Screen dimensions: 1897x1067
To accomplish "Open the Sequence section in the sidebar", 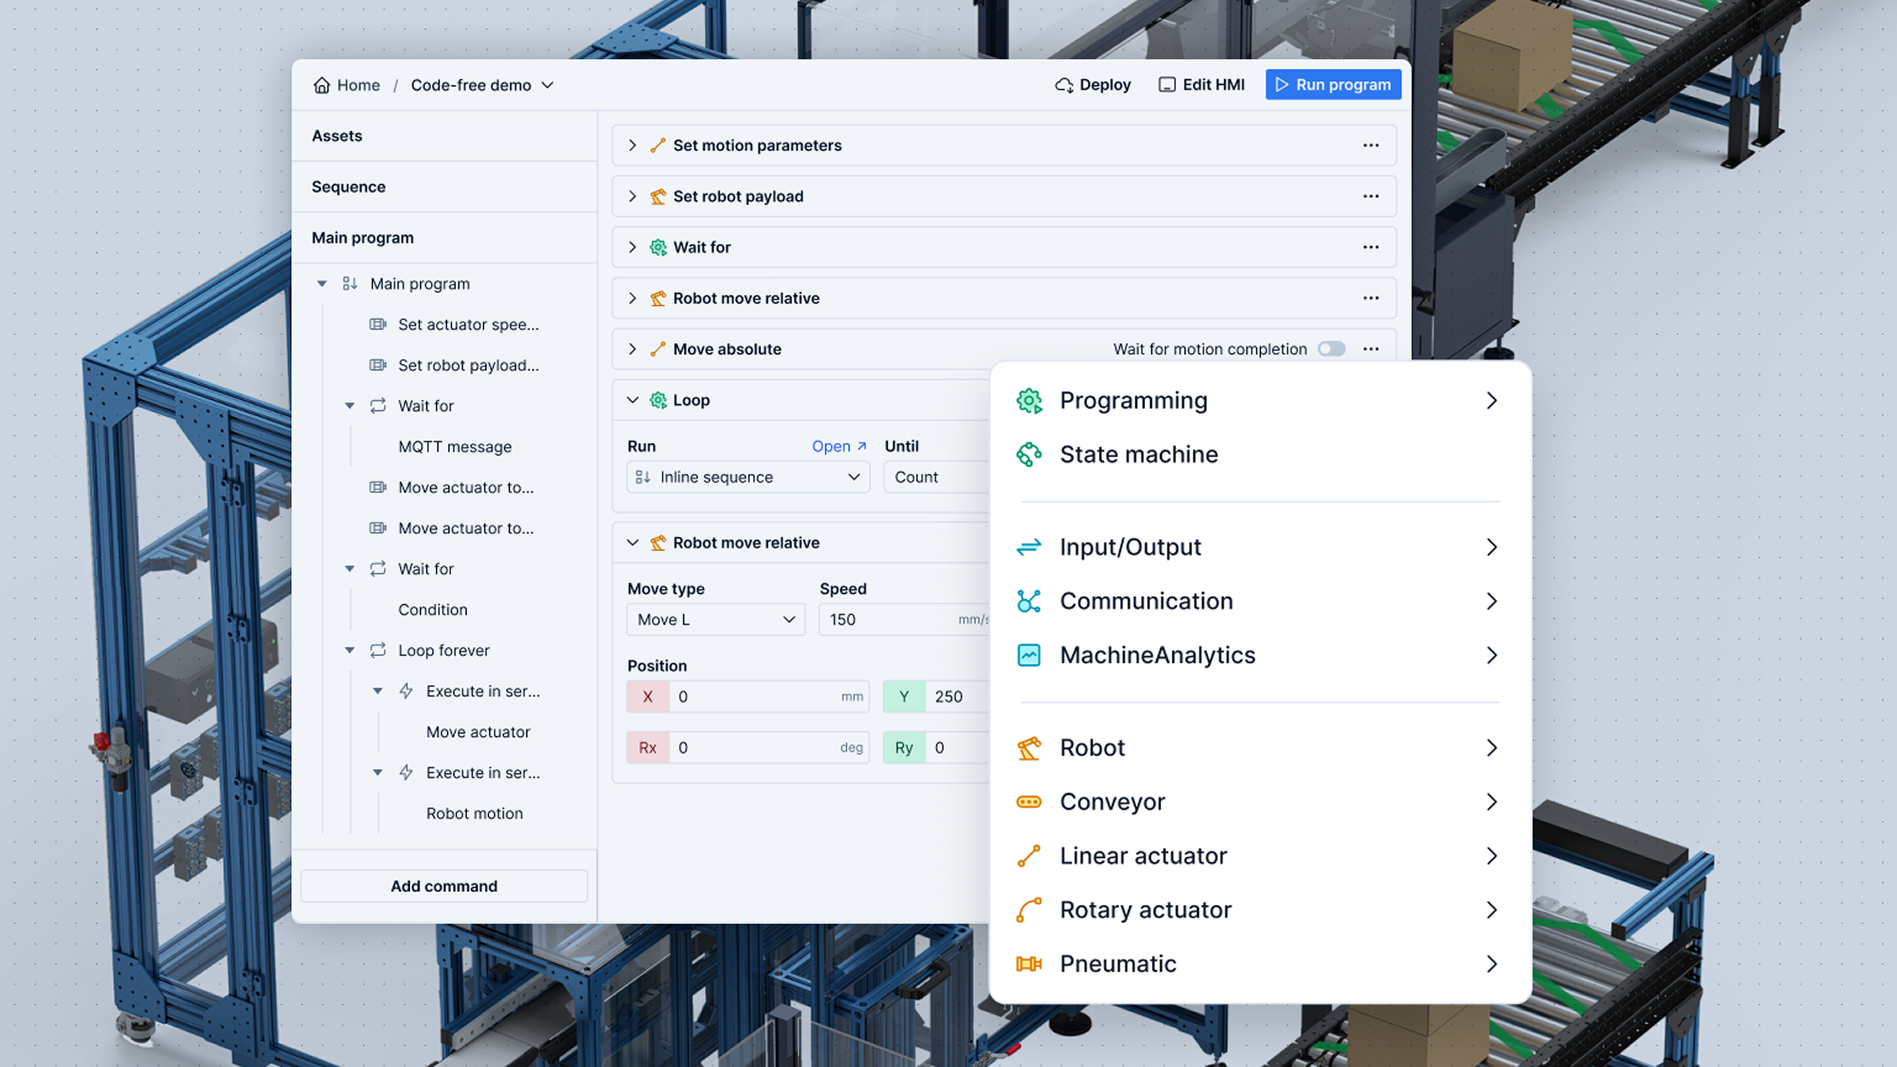I will [x=348, y=186].
